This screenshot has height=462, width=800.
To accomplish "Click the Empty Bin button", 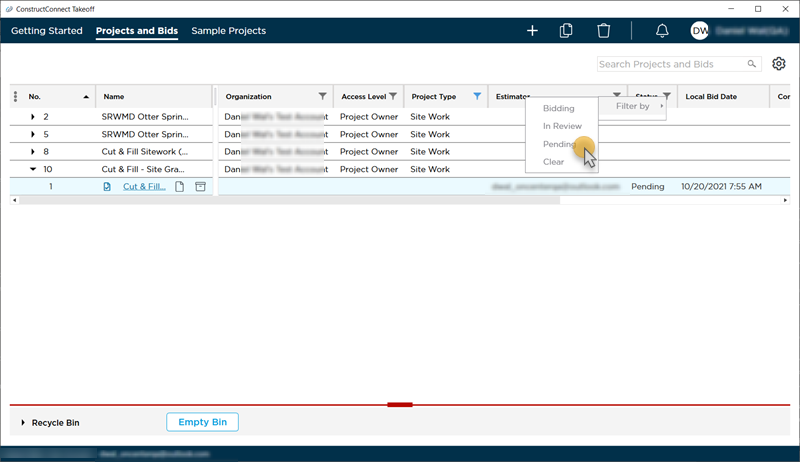I will click(x=203, y=422).
